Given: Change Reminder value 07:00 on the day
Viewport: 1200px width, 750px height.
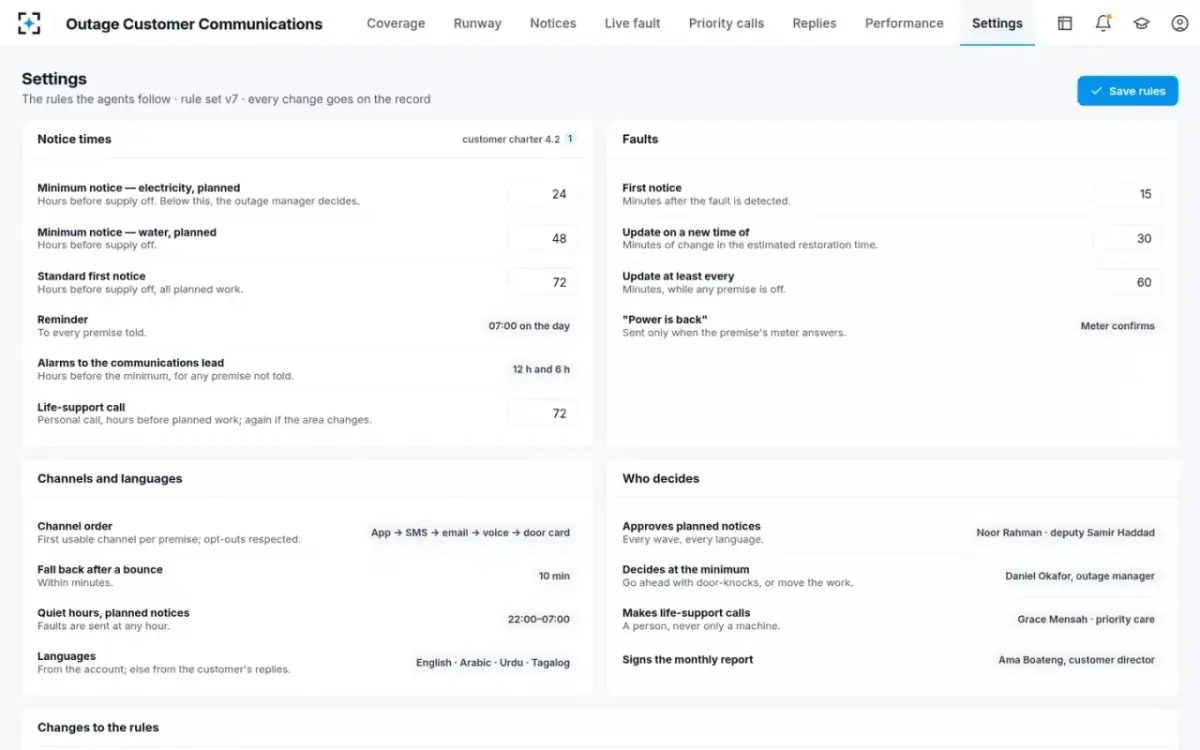Looking at the screenshot, I should pyautogui.click(x=529, y=326).
